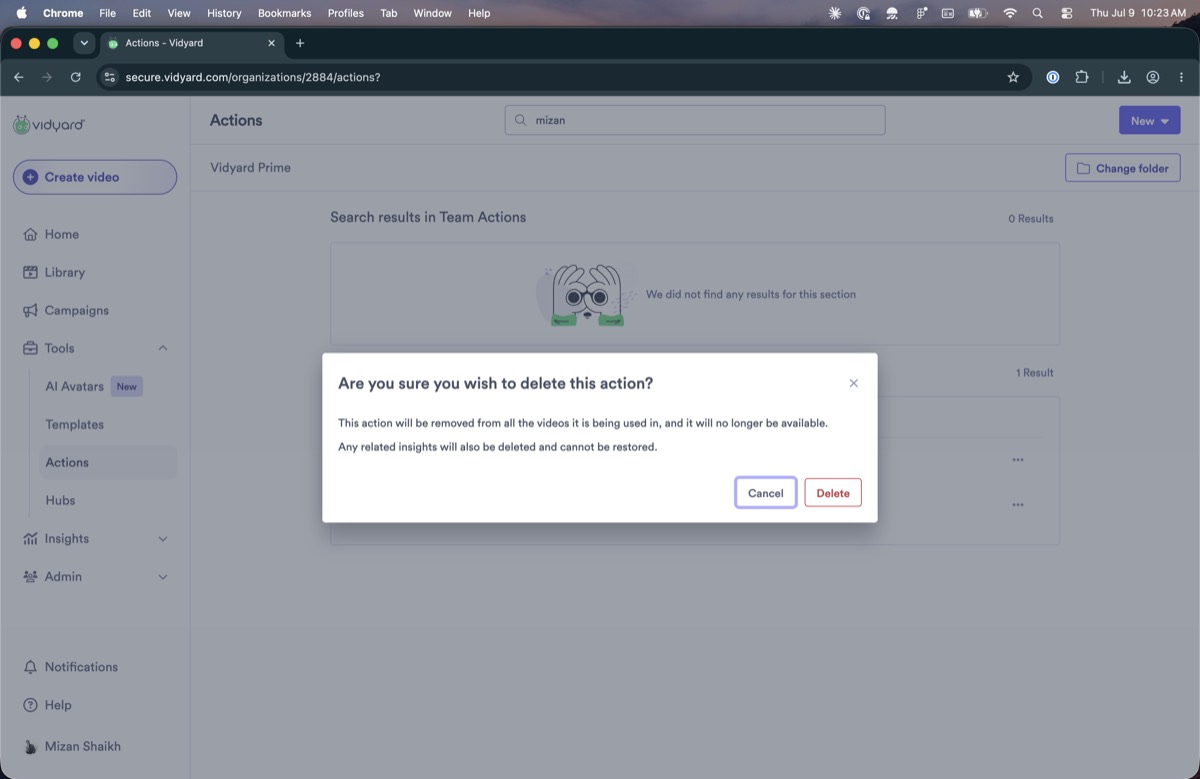
Task: Click the Help question mark icon
Action: point(30,705)
